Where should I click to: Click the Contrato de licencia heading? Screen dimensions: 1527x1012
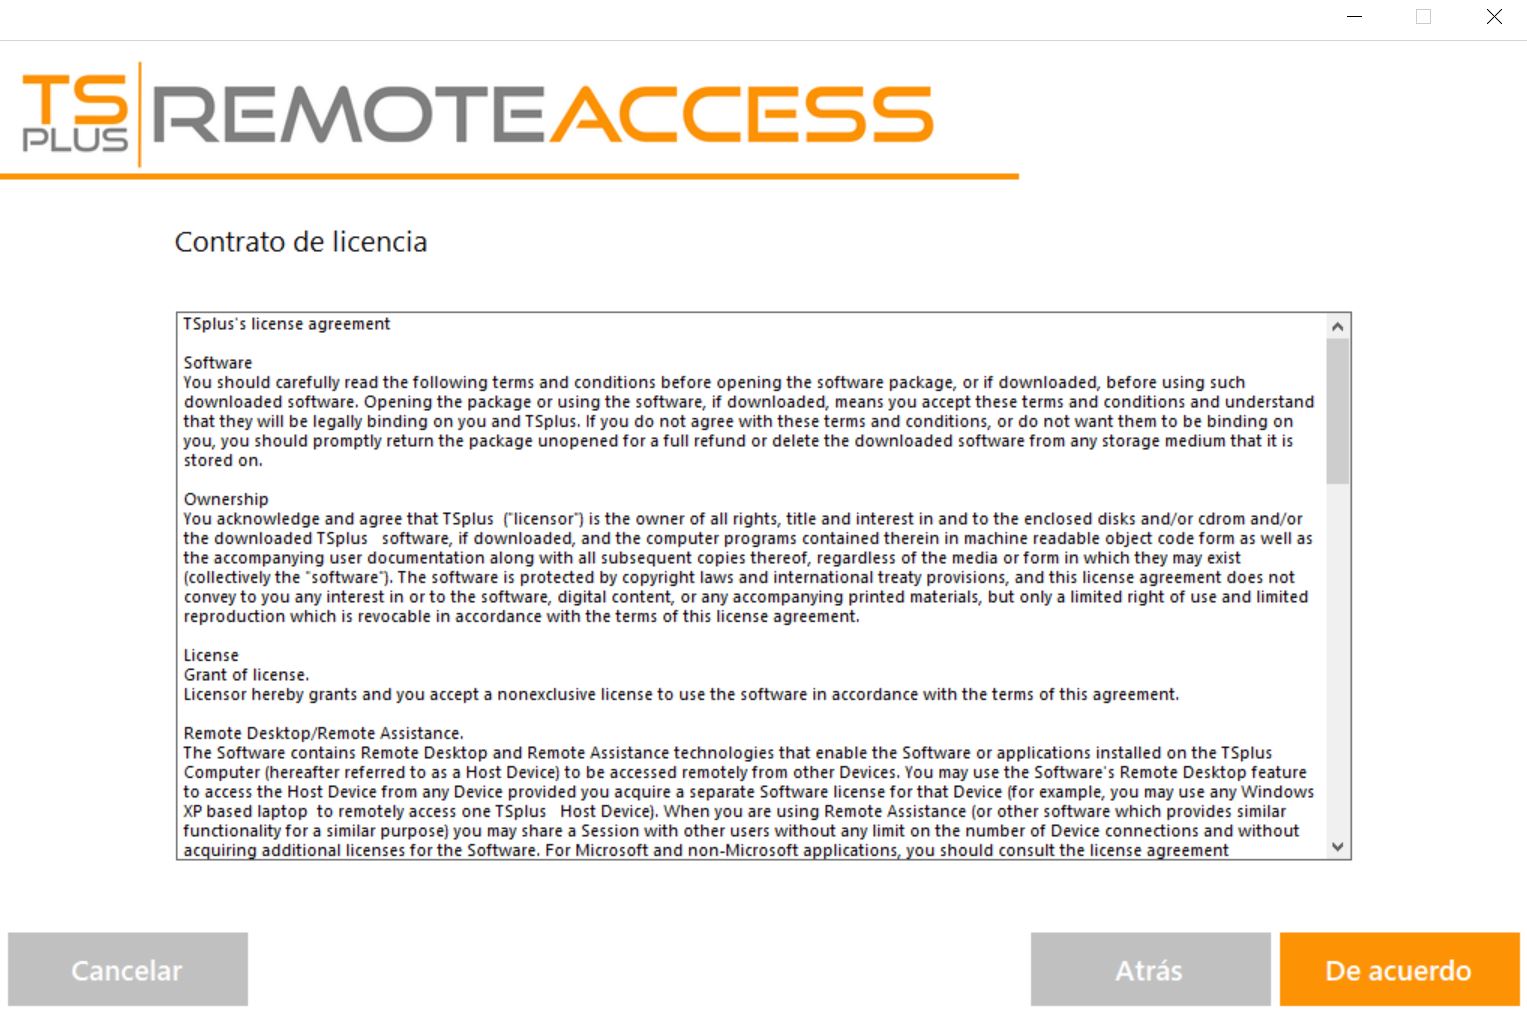pos(301,242)
